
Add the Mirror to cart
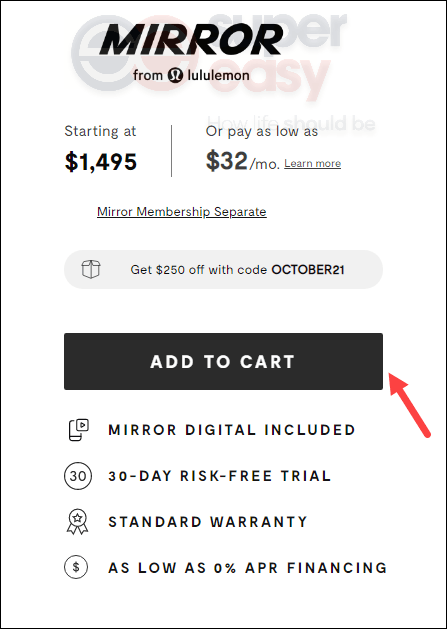coord(223,361)
